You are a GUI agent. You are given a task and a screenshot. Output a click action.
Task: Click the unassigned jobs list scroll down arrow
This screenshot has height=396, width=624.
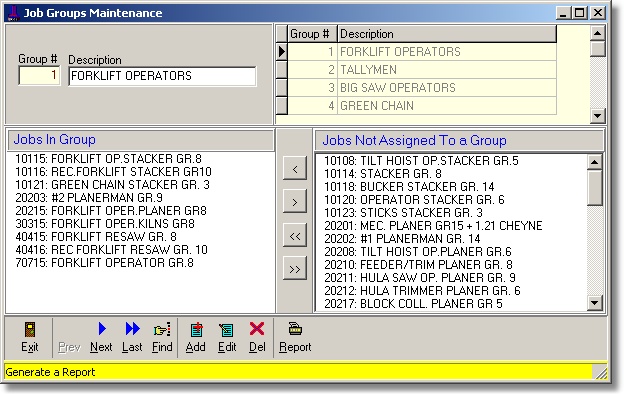595,303
